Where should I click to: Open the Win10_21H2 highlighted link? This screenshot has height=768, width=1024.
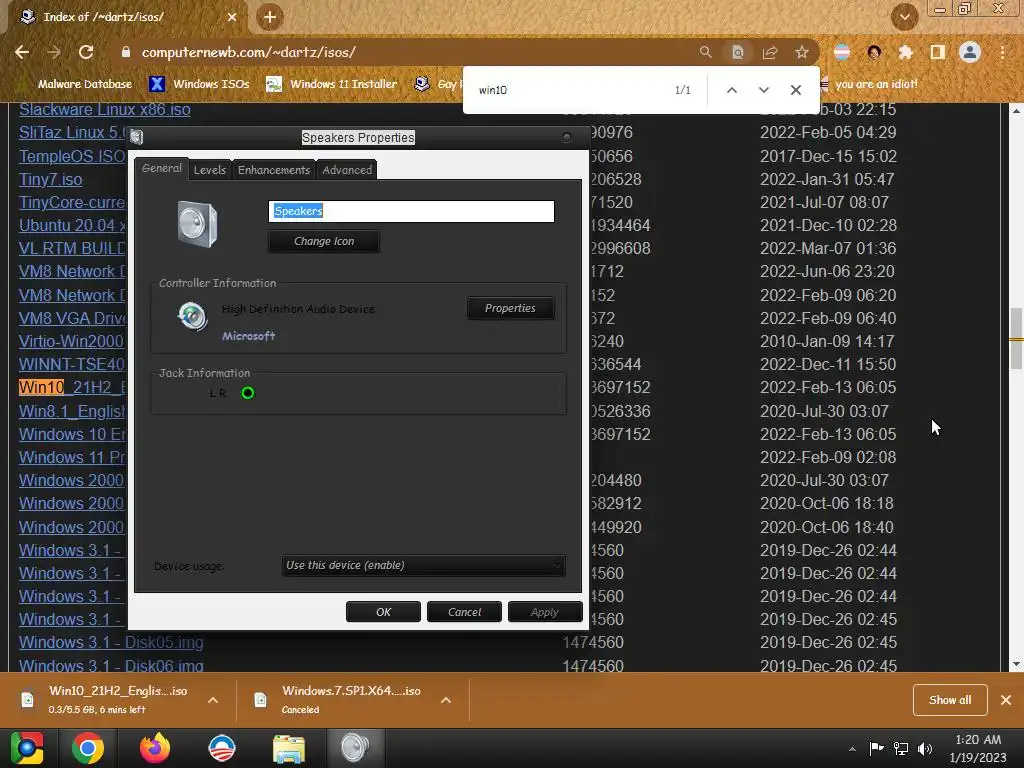click(x=72, y=387)
